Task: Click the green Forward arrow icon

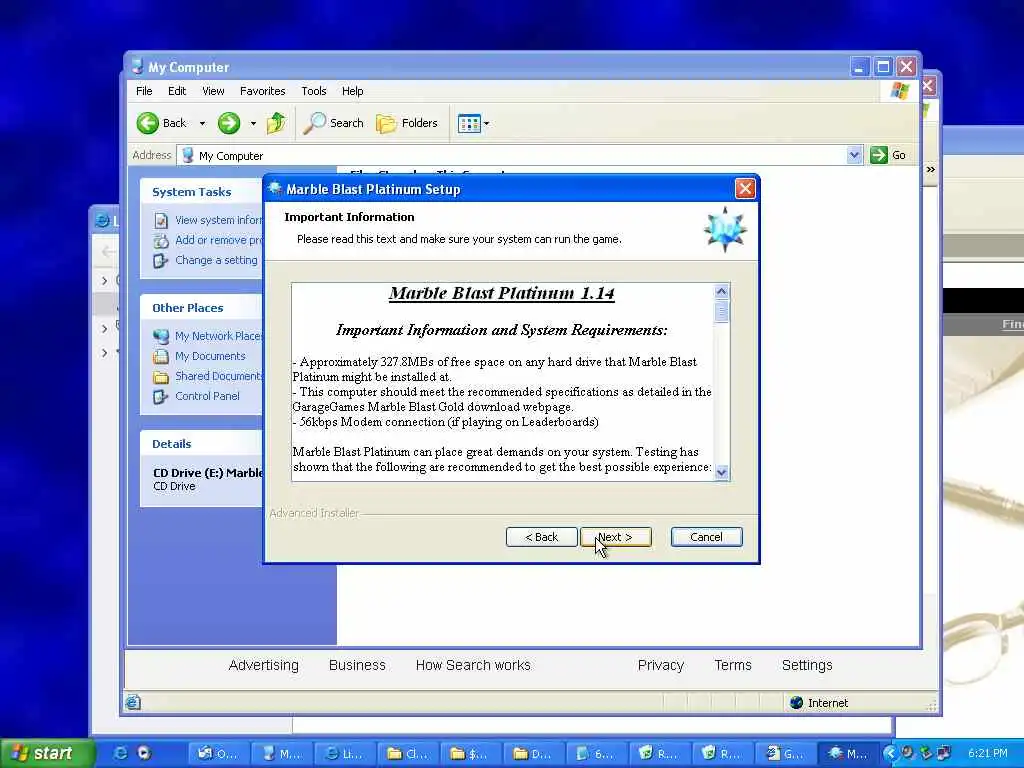Action: 229,123
